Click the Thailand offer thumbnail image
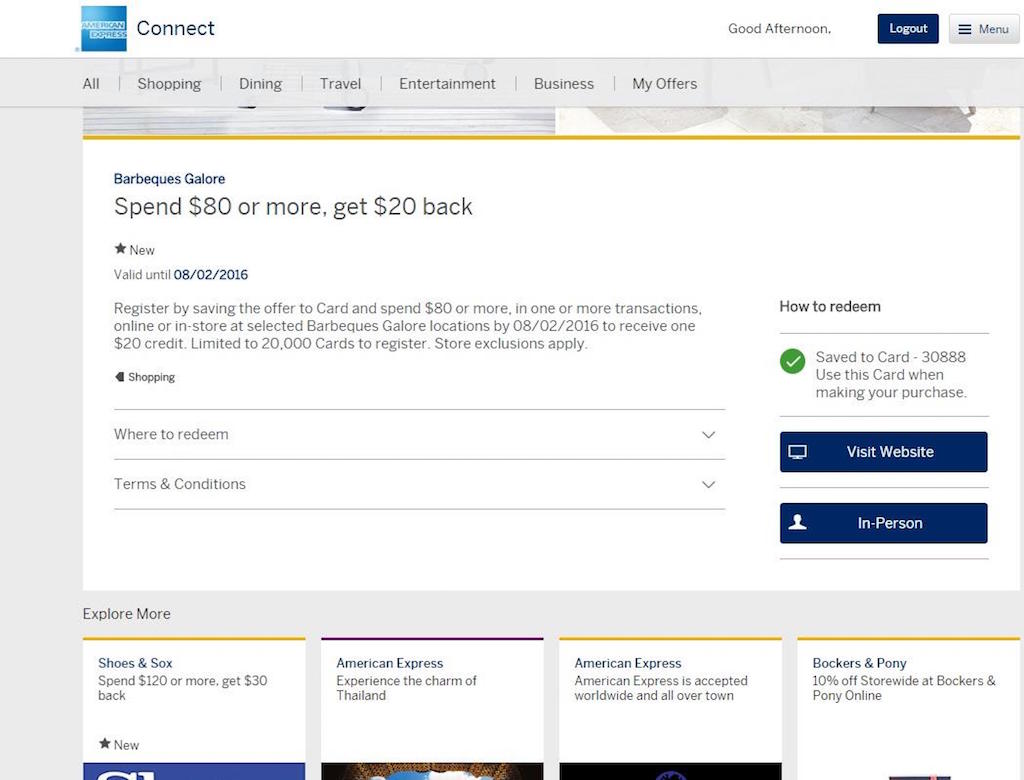This screenshot has width=1024, height=780. coord(432,772)
